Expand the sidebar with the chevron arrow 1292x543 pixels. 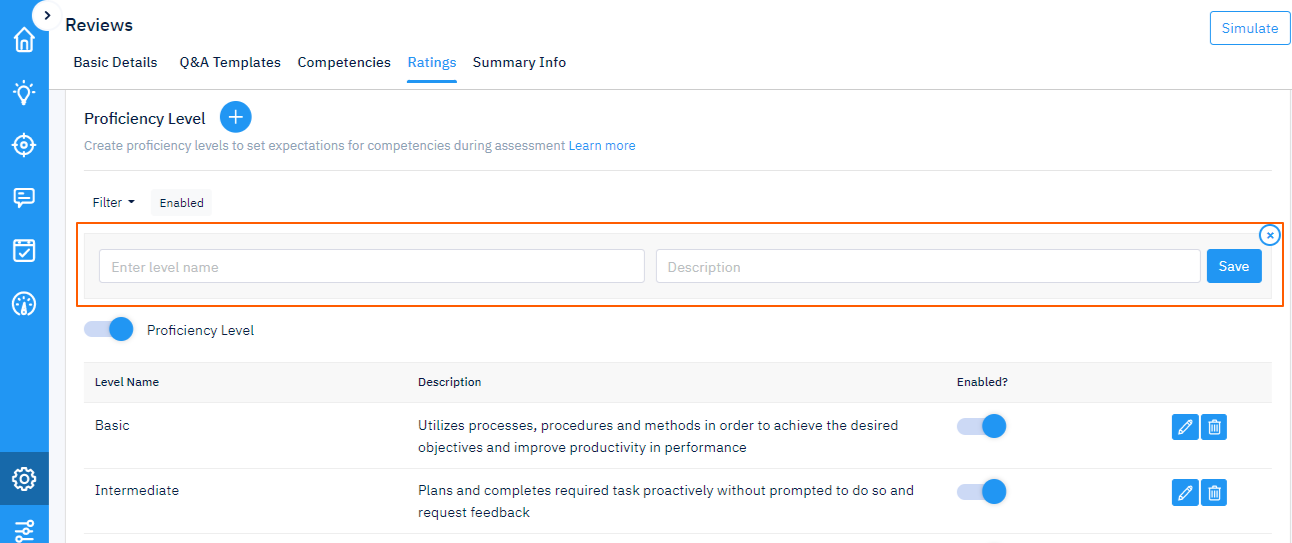(x=47, y=15)
